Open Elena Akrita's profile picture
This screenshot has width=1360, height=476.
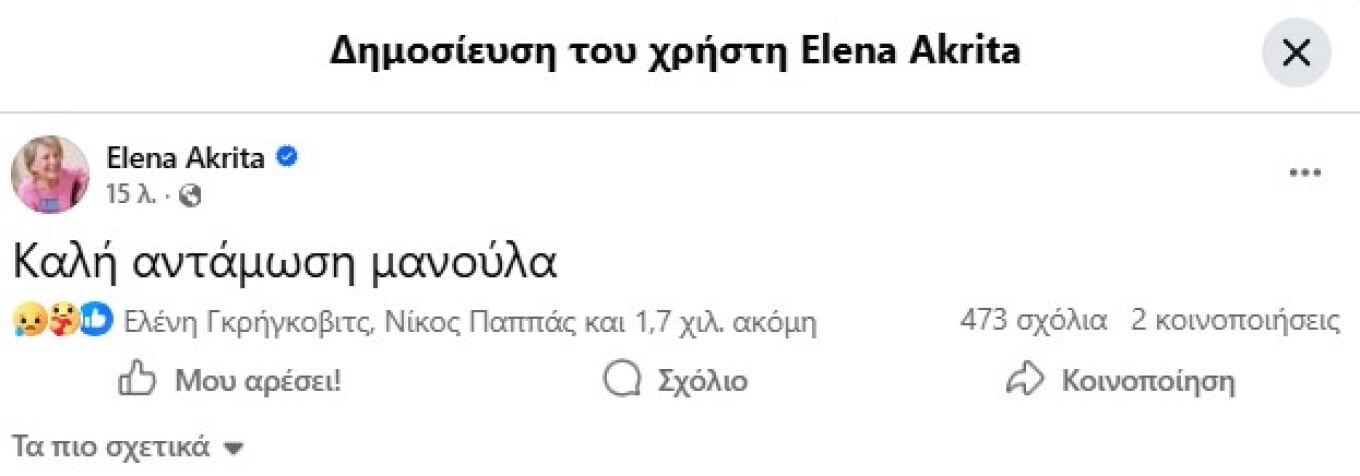tap(49, 174)
